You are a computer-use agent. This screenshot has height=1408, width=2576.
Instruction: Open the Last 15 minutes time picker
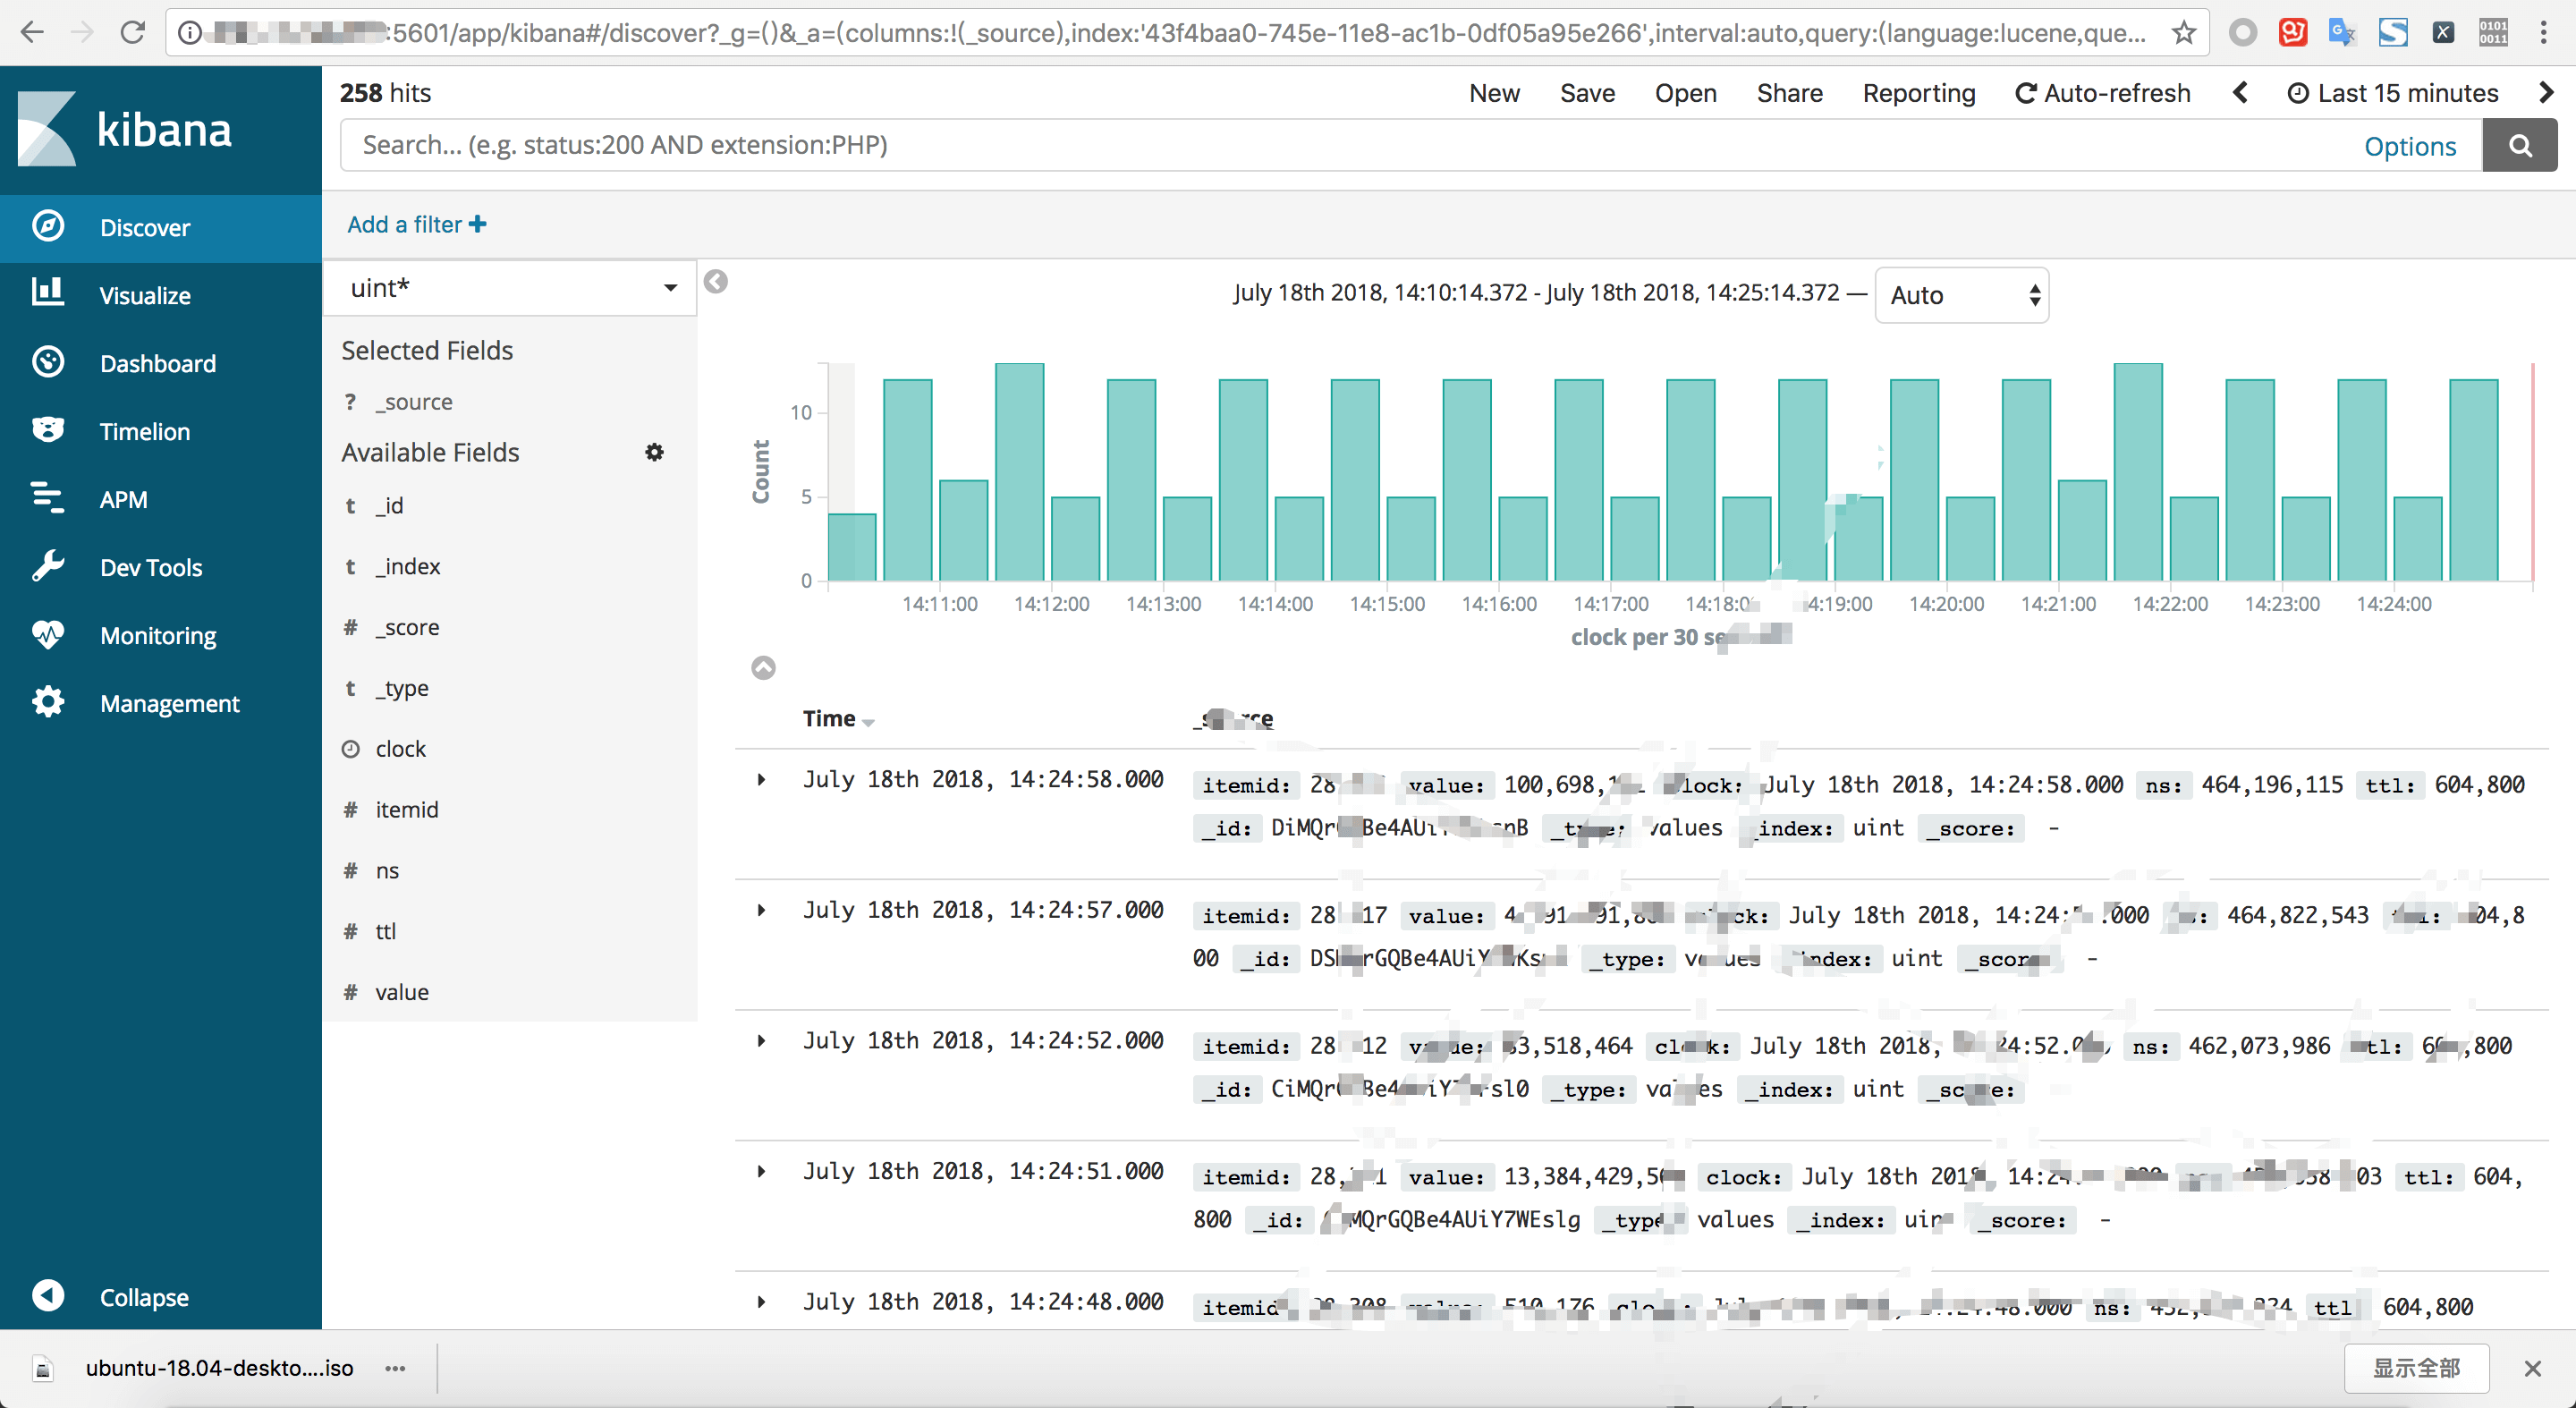click(x=2393, y=93)
